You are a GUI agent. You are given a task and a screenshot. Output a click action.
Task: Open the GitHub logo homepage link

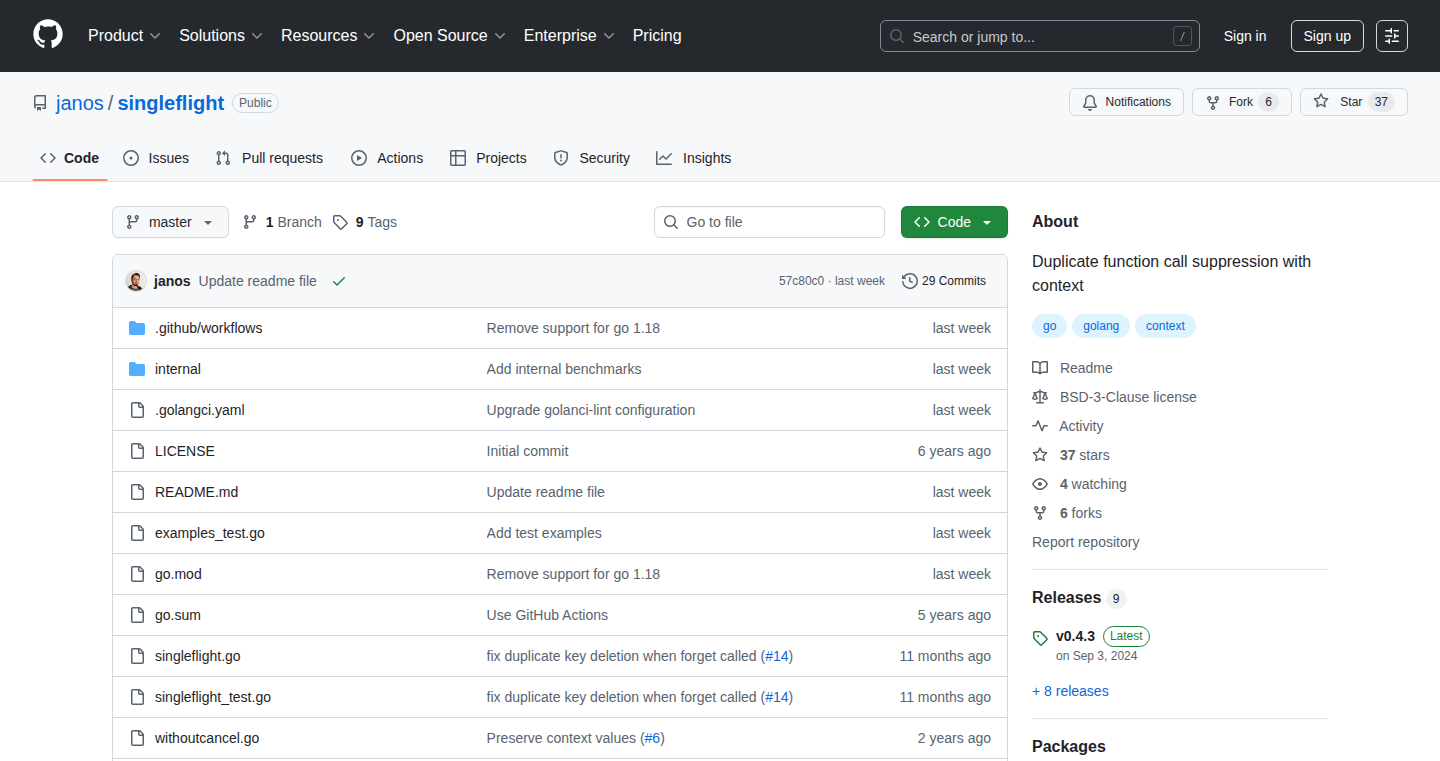[48, 35]
